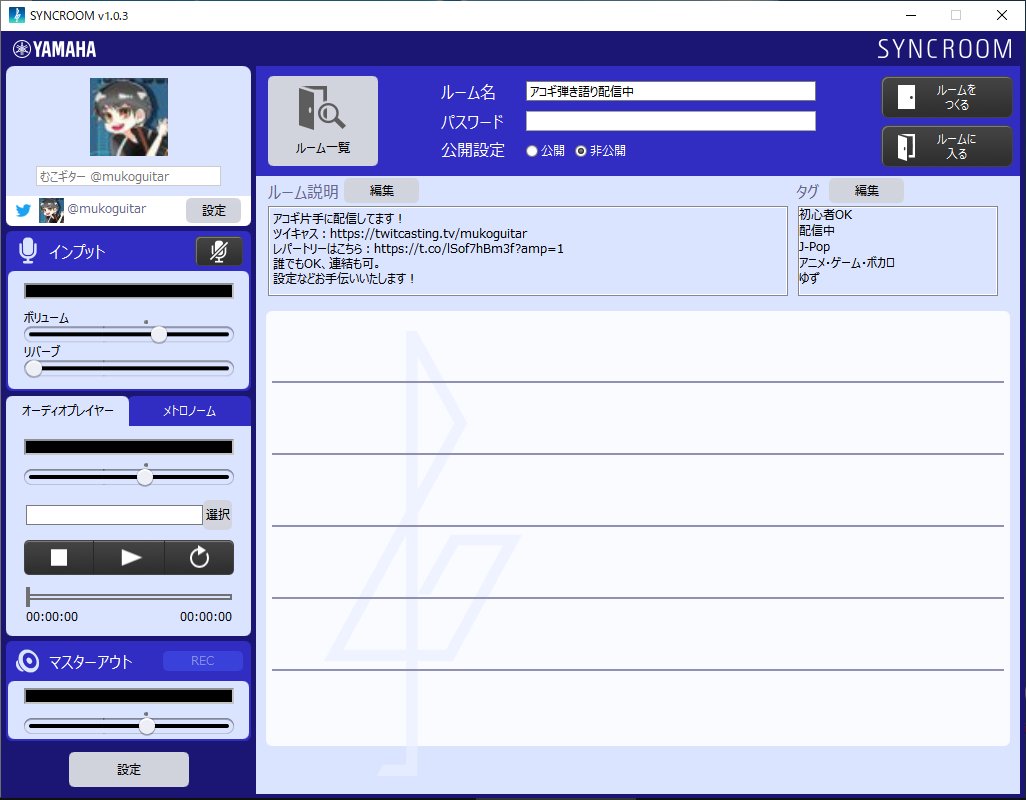
Task: Click the enter room (ルームに入る) button
Action: (x=947, y=147)
